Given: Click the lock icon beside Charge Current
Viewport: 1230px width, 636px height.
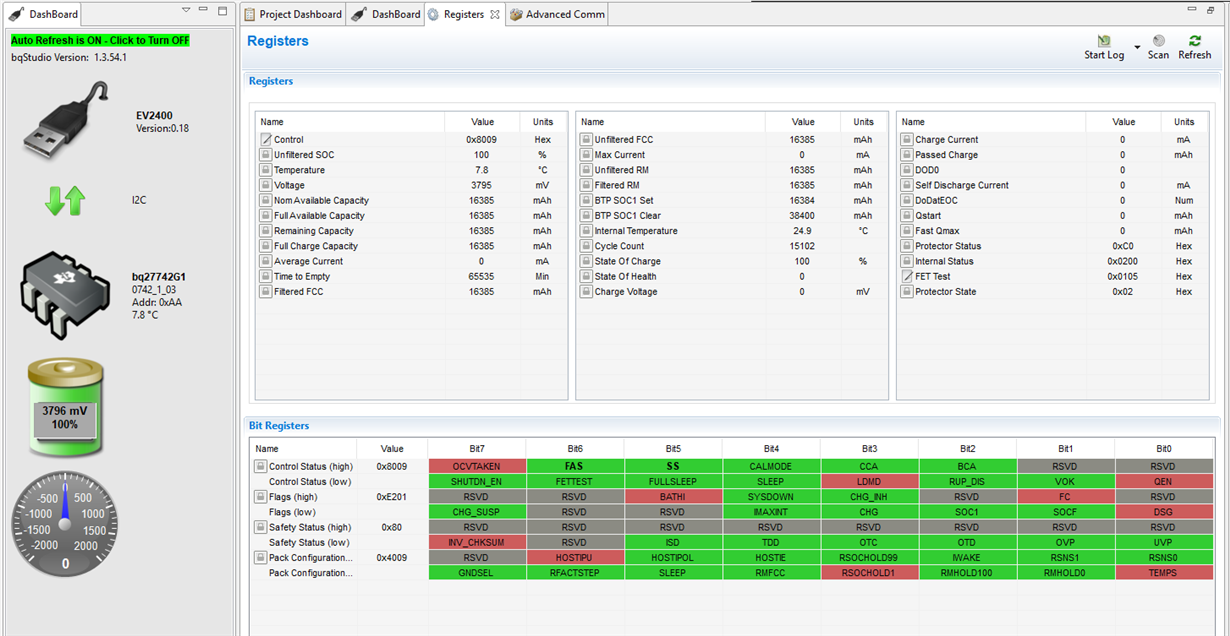Looking at the screenshot, I should coord(907,140).
